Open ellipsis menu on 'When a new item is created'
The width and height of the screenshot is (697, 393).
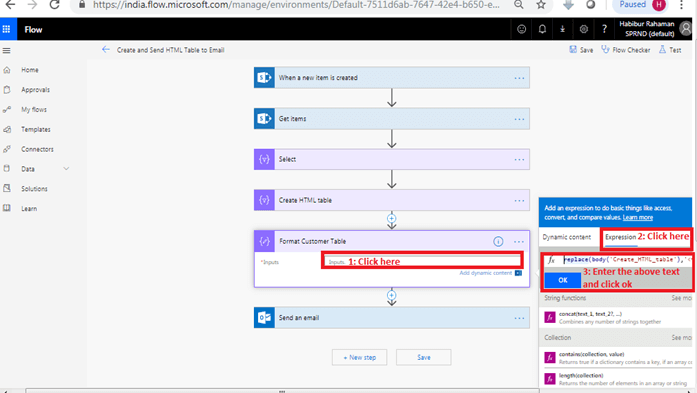(519, 78)
